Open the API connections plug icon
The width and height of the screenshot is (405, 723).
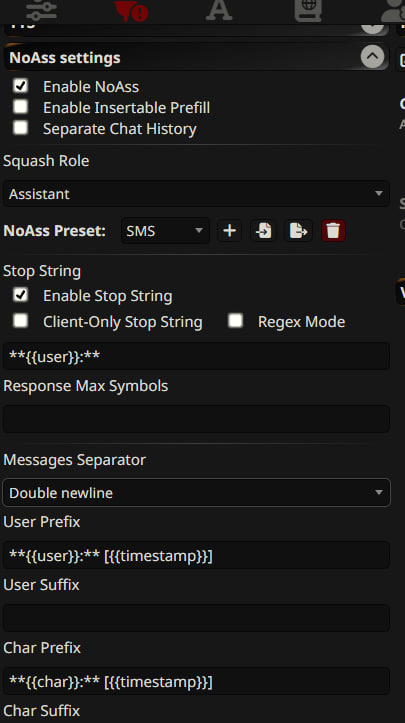(x=131, y=10)
